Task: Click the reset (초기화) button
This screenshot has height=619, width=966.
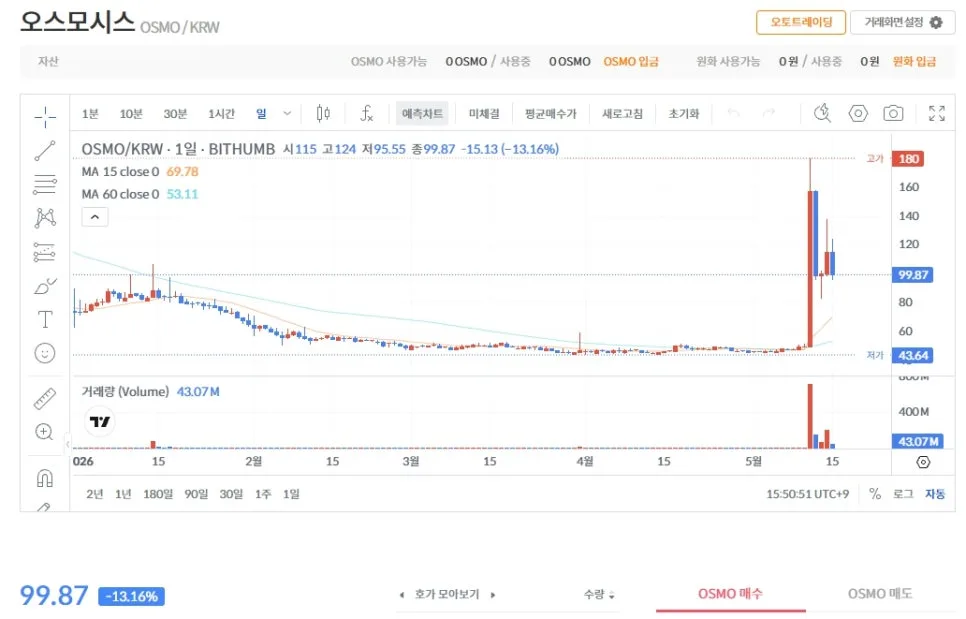Action: tap(683, 114)
